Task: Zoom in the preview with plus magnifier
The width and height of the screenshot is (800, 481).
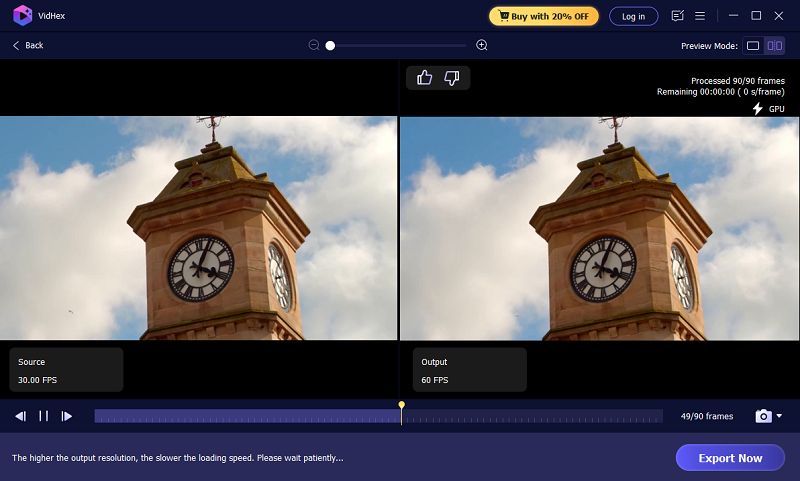Action: pyautogui.click(x=482, y=45)
